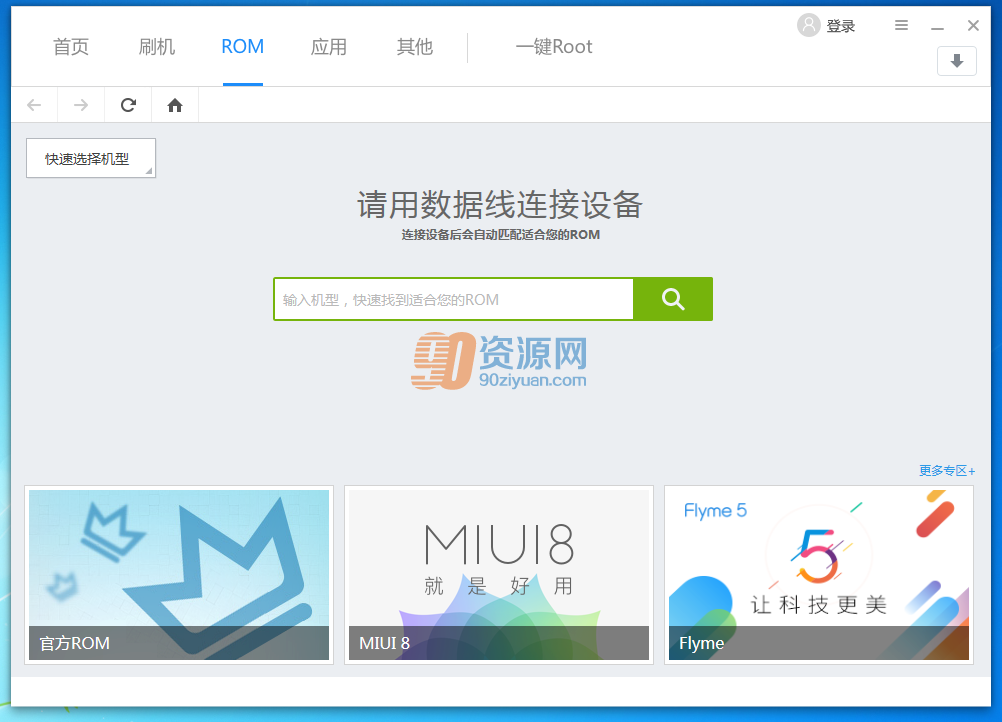Open the 应用 tab
Screen dimensions: 1002x722
click(x=328, y=47)
